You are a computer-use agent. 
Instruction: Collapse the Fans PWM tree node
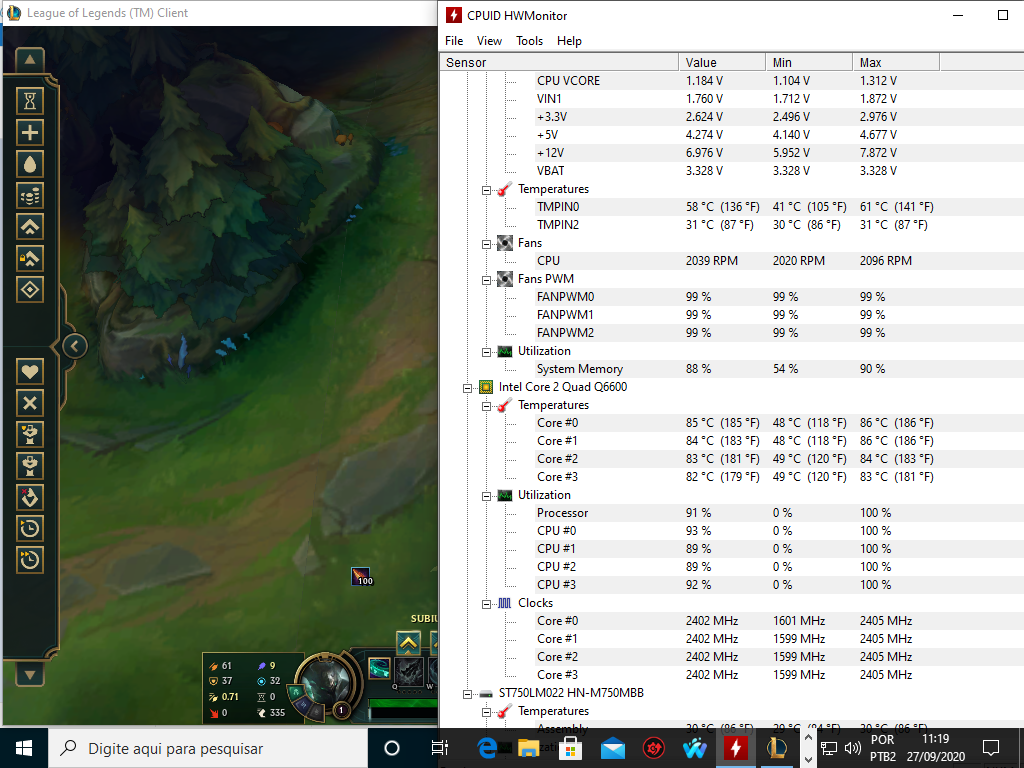click(487, 280)
